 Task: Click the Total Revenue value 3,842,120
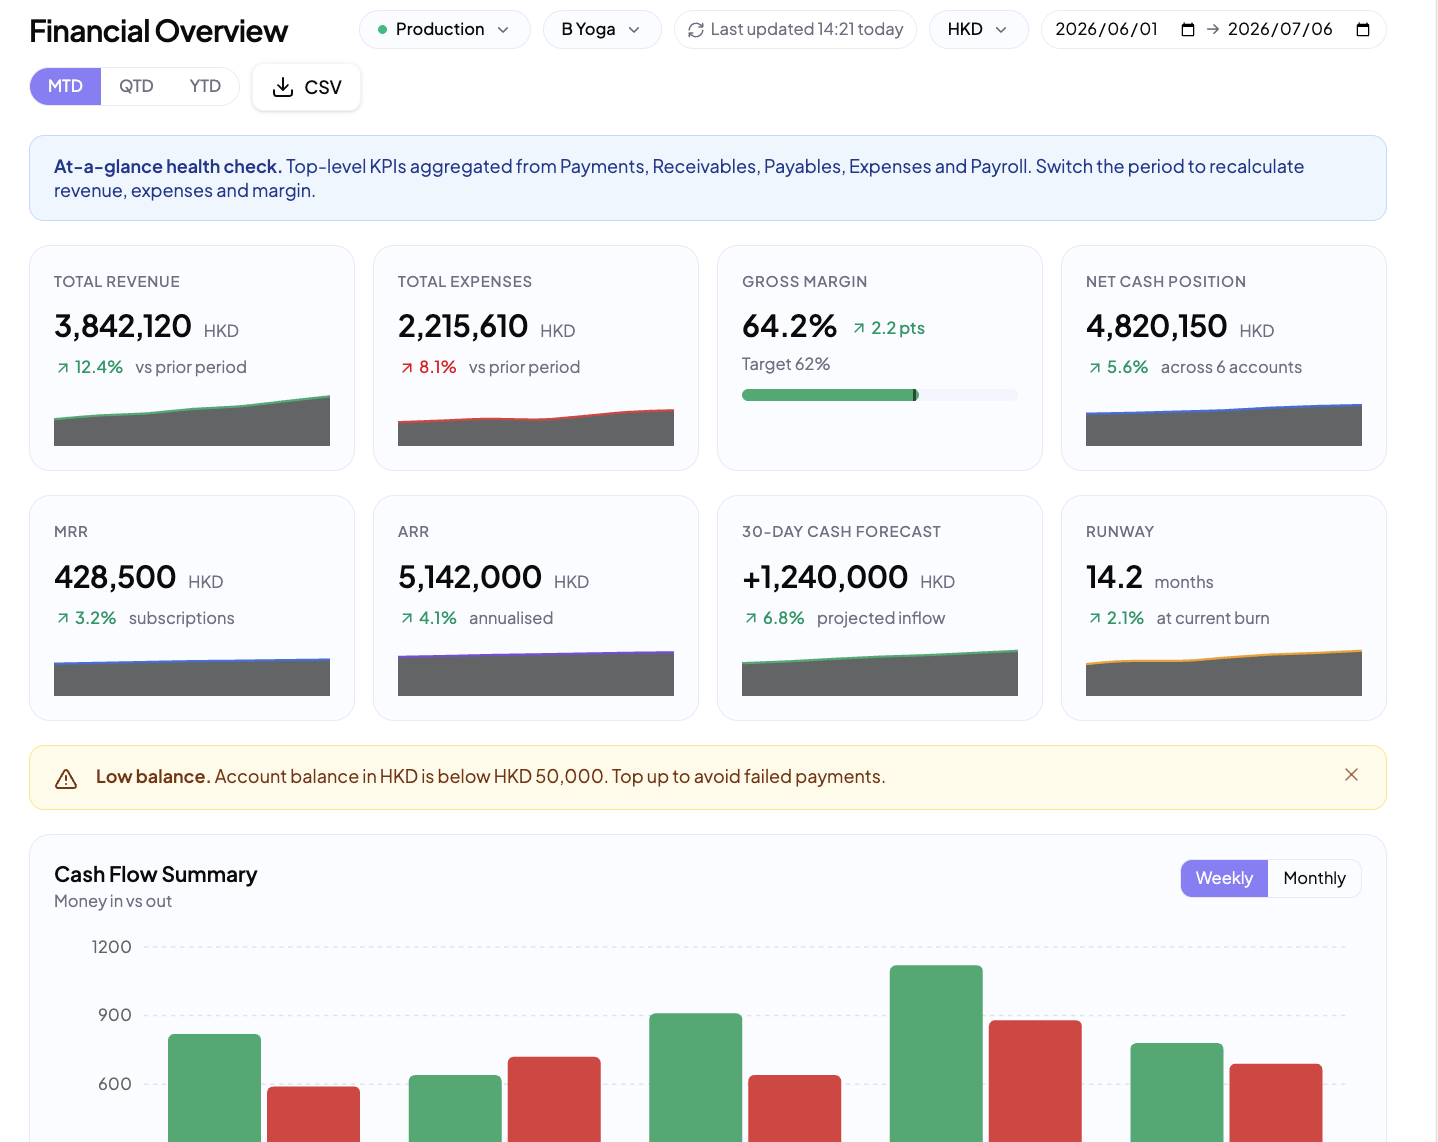click(x=123, y=326)
